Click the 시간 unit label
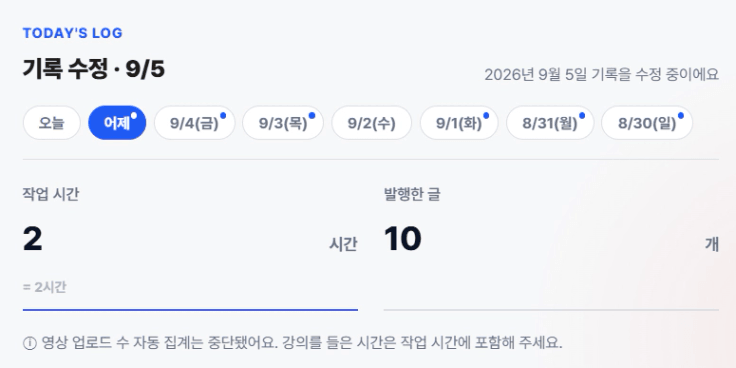The height and width of the screenshot is (368, 736). (x=343, y=244)
